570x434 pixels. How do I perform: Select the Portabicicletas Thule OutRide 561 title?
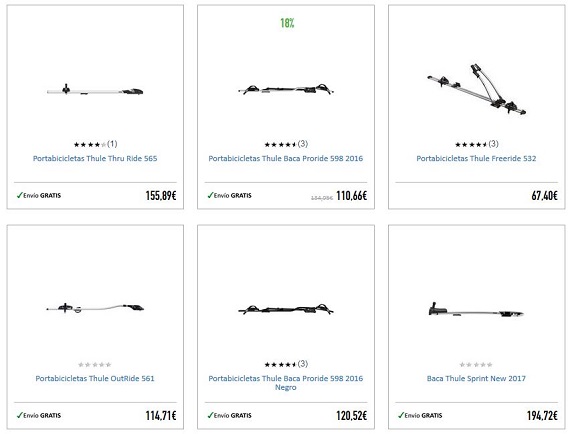pyautogui.click(x=95, y=378)
